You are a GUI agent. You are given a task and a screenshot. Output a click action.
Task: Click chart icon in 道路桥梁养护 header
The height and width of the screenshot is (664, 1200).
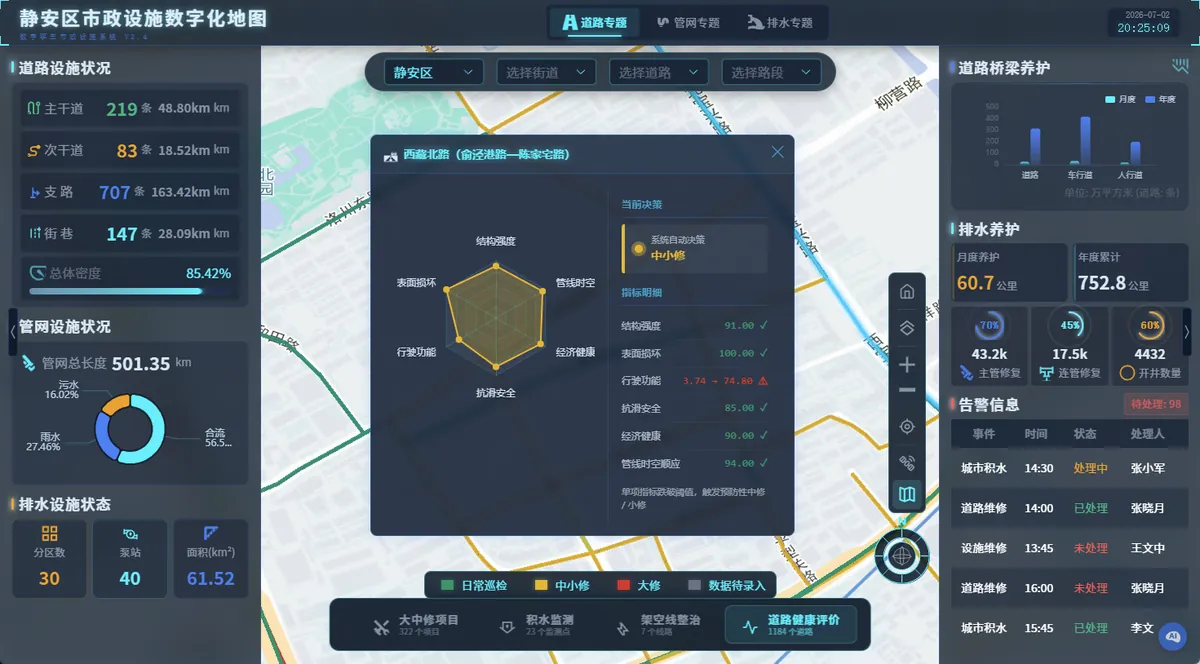[1180, 67]
